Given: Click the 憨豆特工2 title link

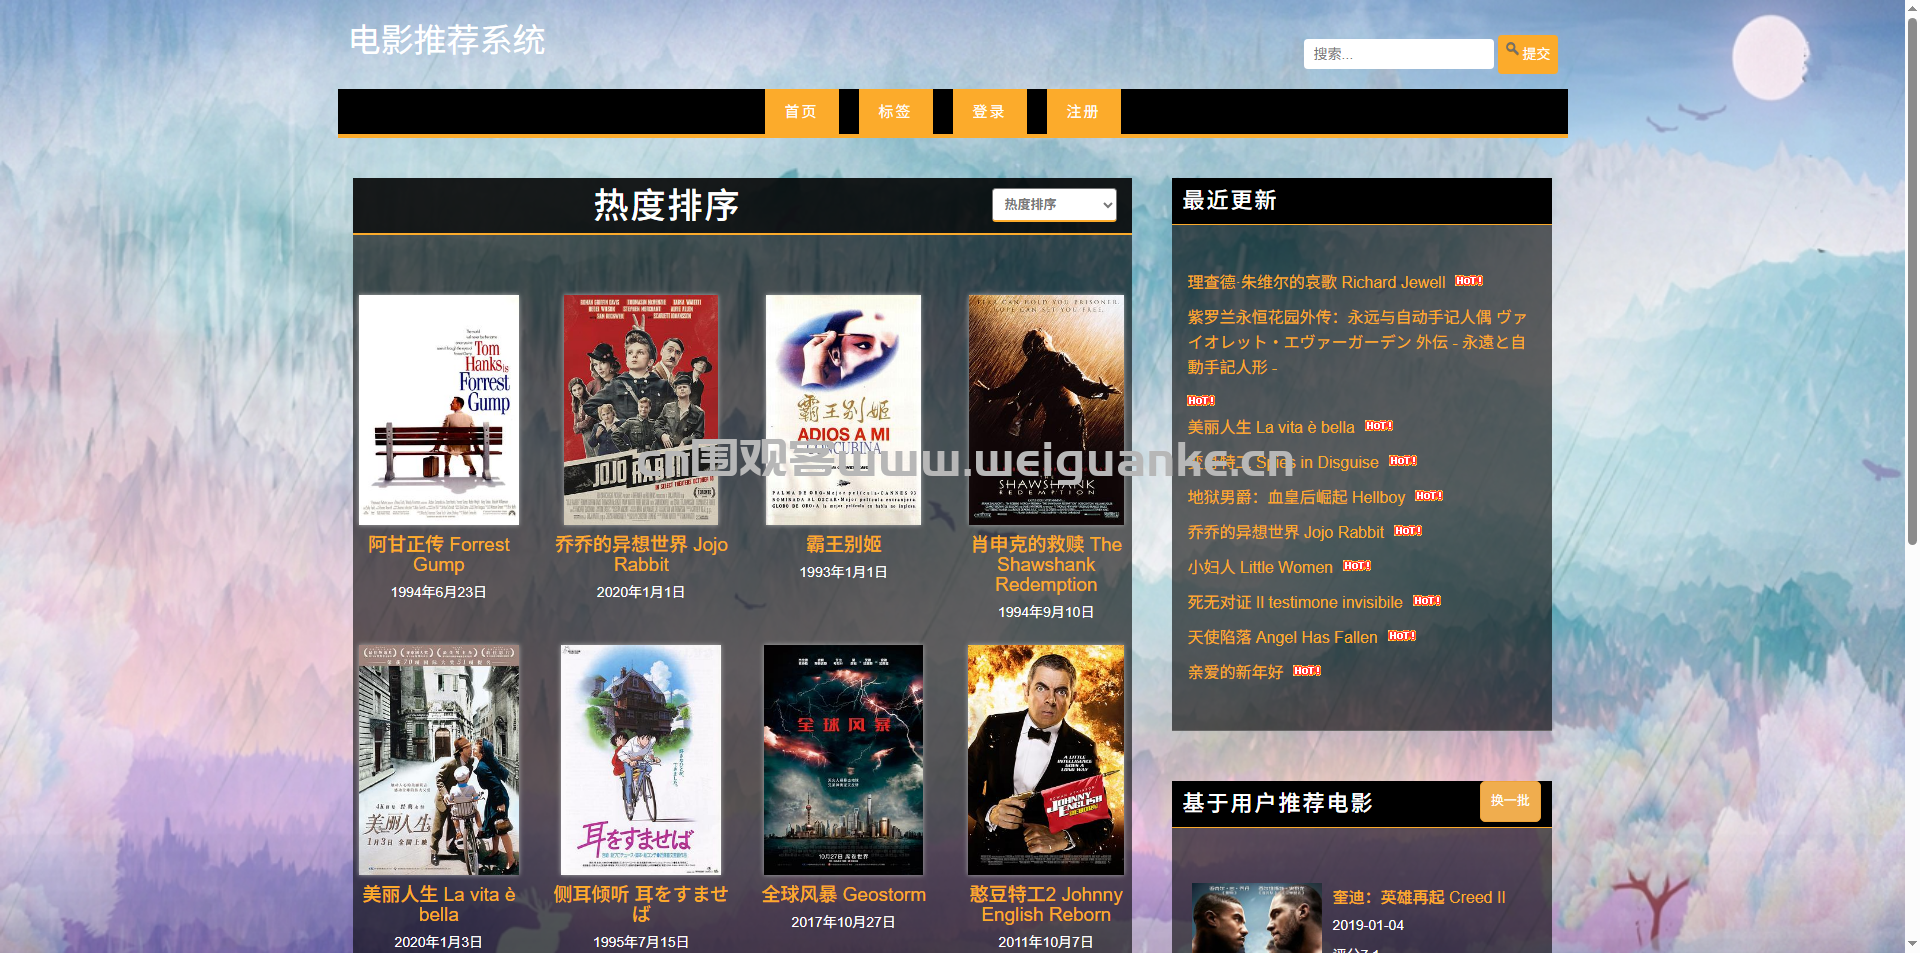Looking at the screenshot, I should click(x=1046, y=904).
